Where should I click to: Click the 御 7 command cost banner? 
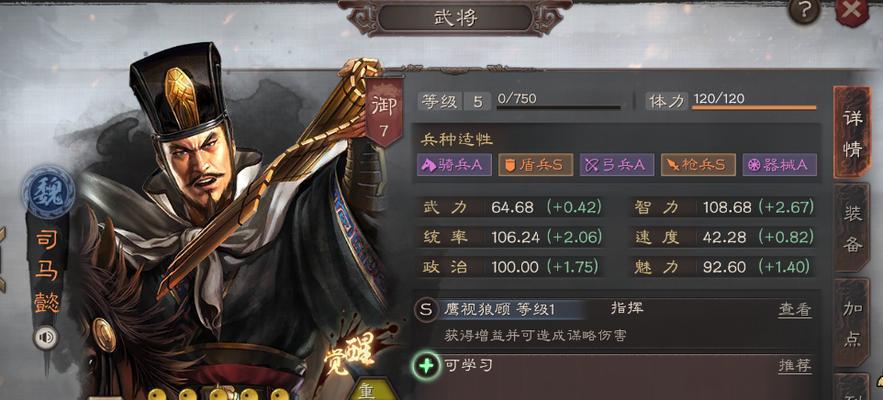click(x=384, y=113)
